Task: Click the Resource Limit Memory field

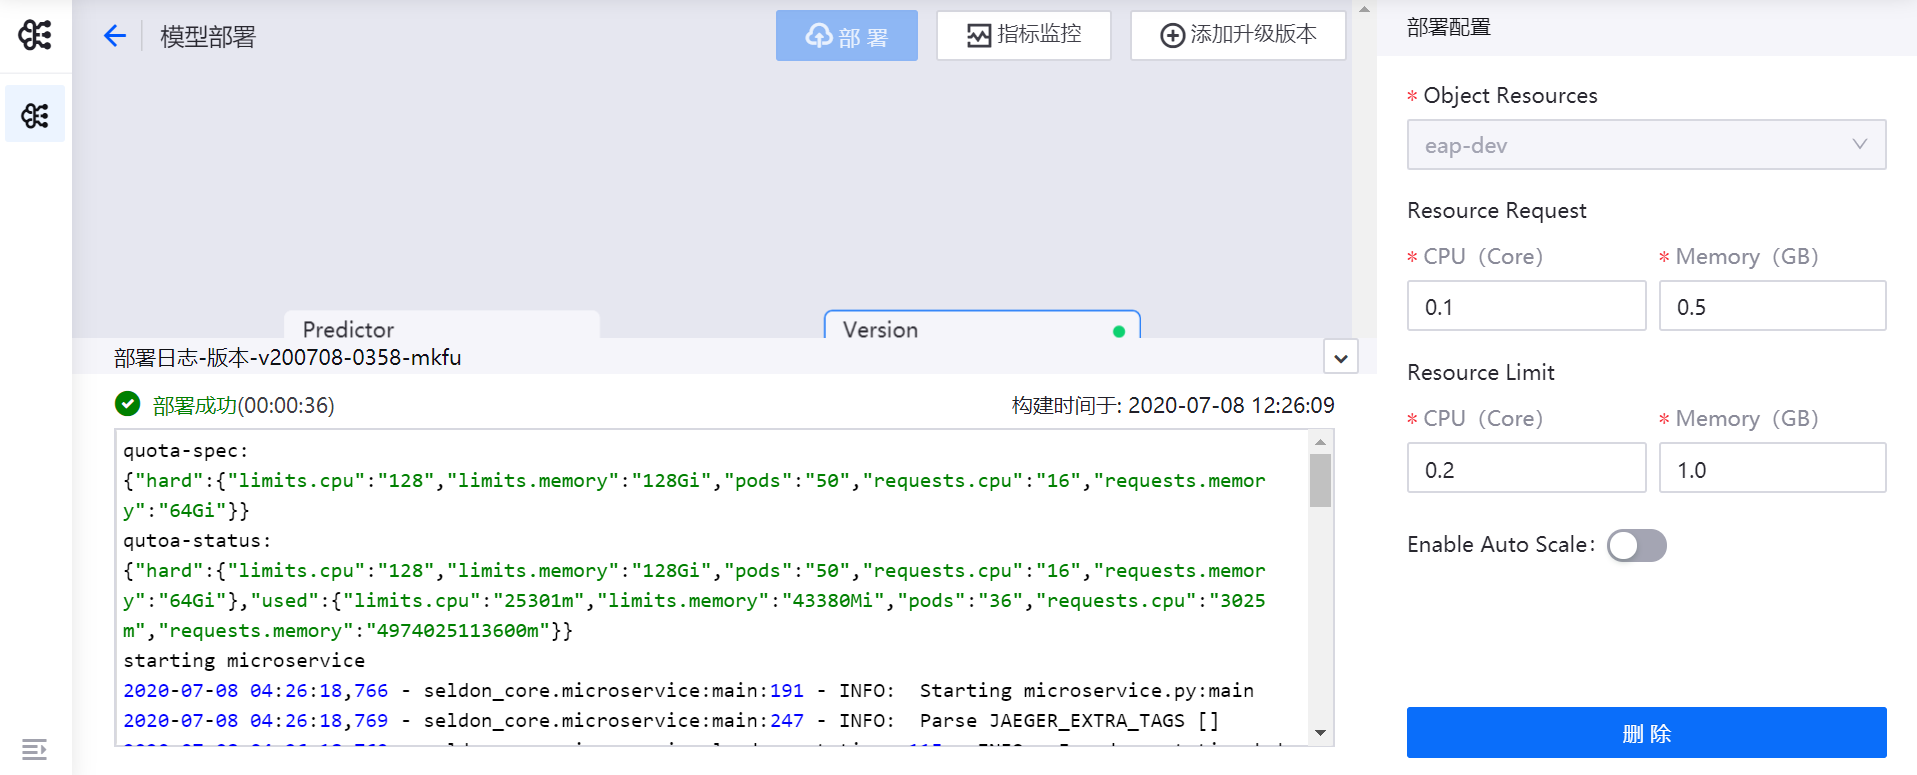Action: pos(1771,468)
